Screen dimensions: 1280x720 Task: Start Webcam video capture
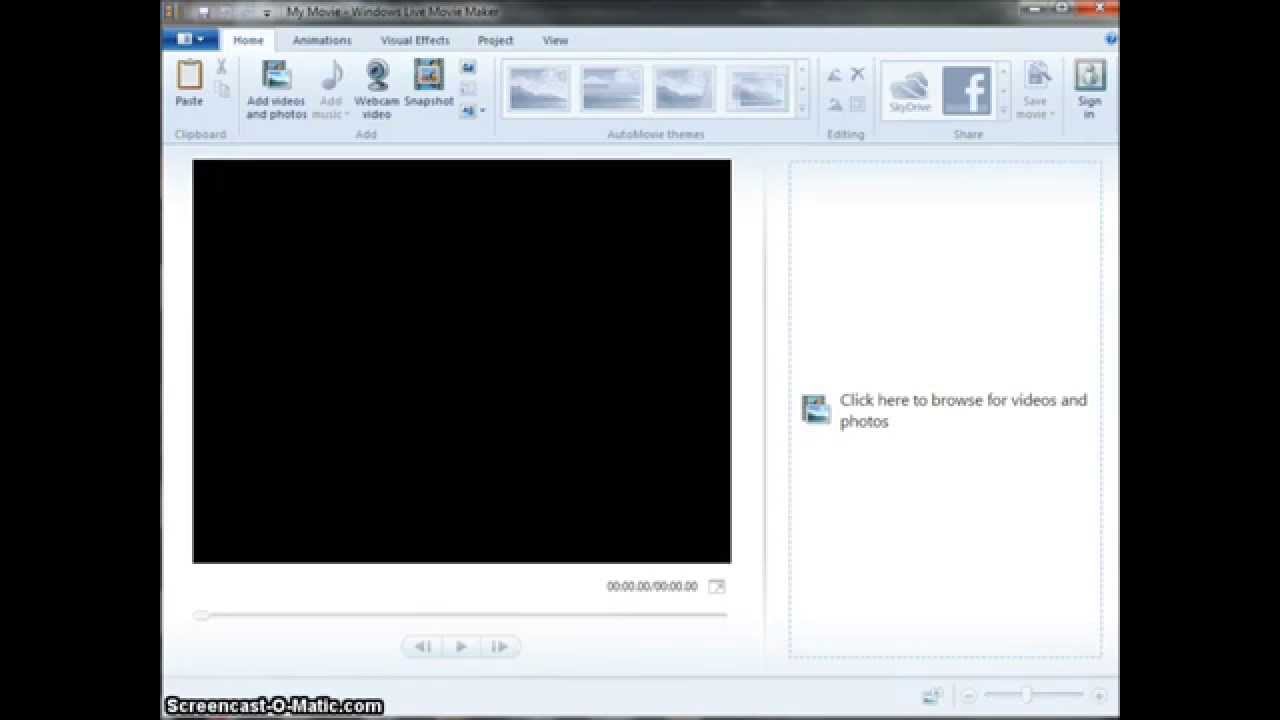click(x=377, y=89)
